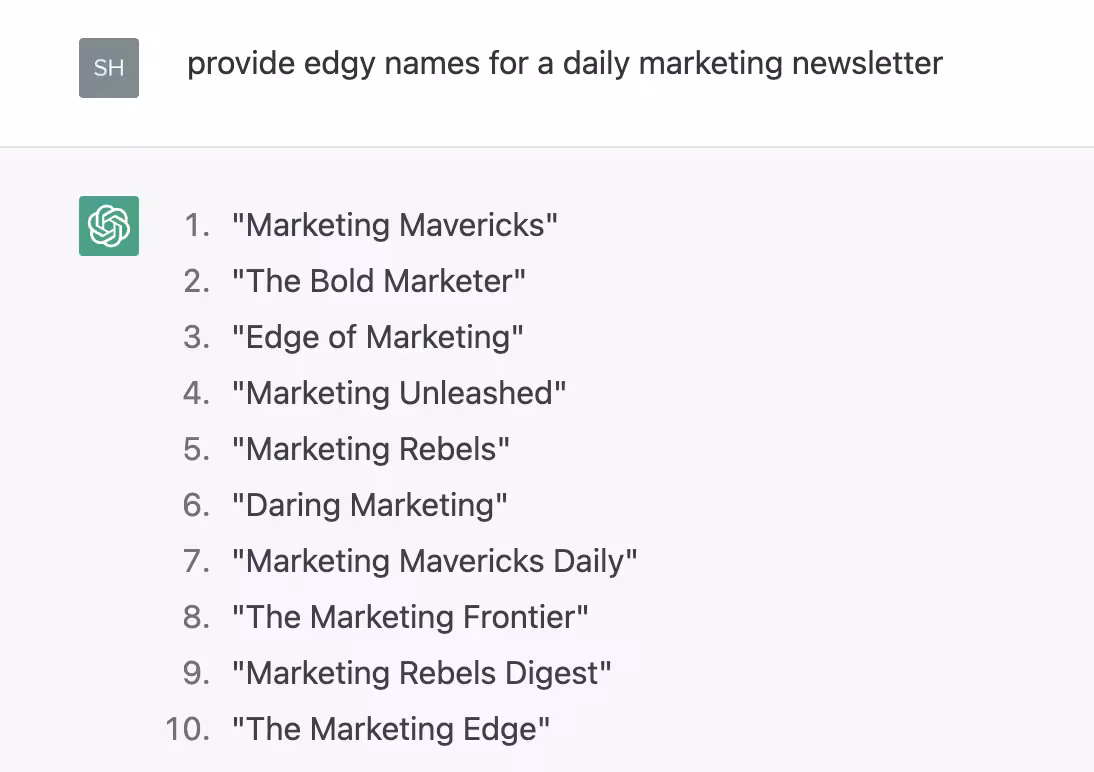Click the SH user avatar
Image resolution: width=1094 pixels, height=772 pixels.
point(108,68)
